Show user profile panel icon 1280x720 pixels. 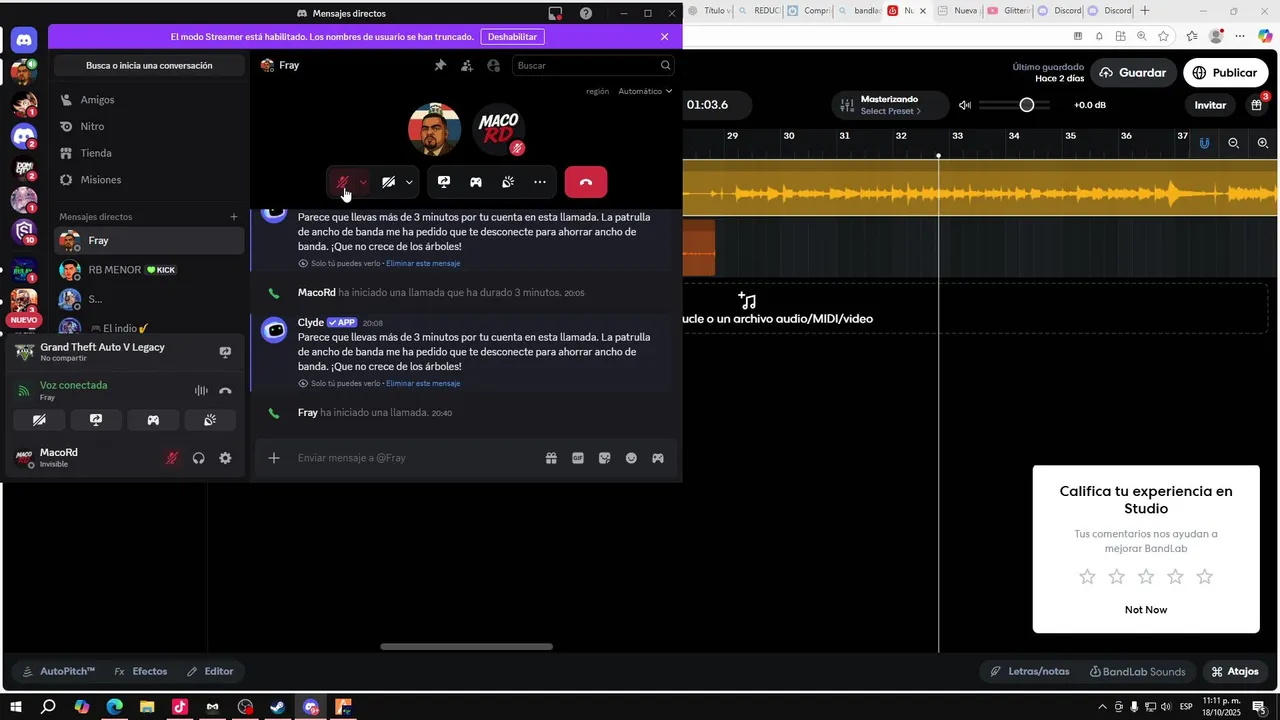tap(494, 65)
